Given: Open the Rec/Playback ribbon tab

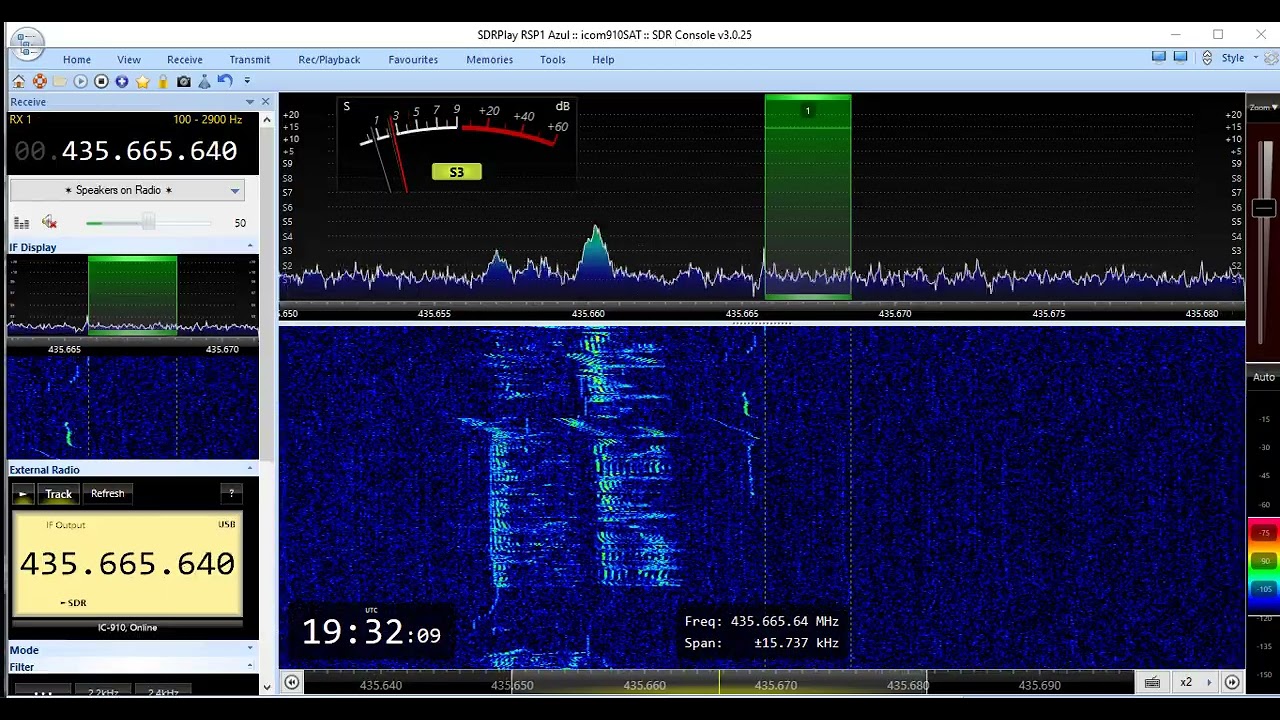Looking at the screenshot, I should click(329, 60).
